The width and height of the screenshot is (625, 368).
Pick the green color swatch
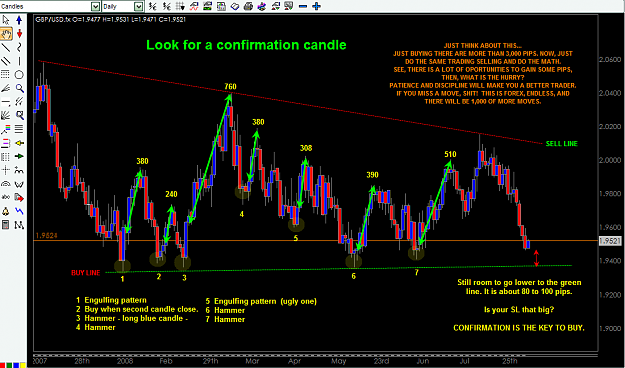click(x=10, y=365)
